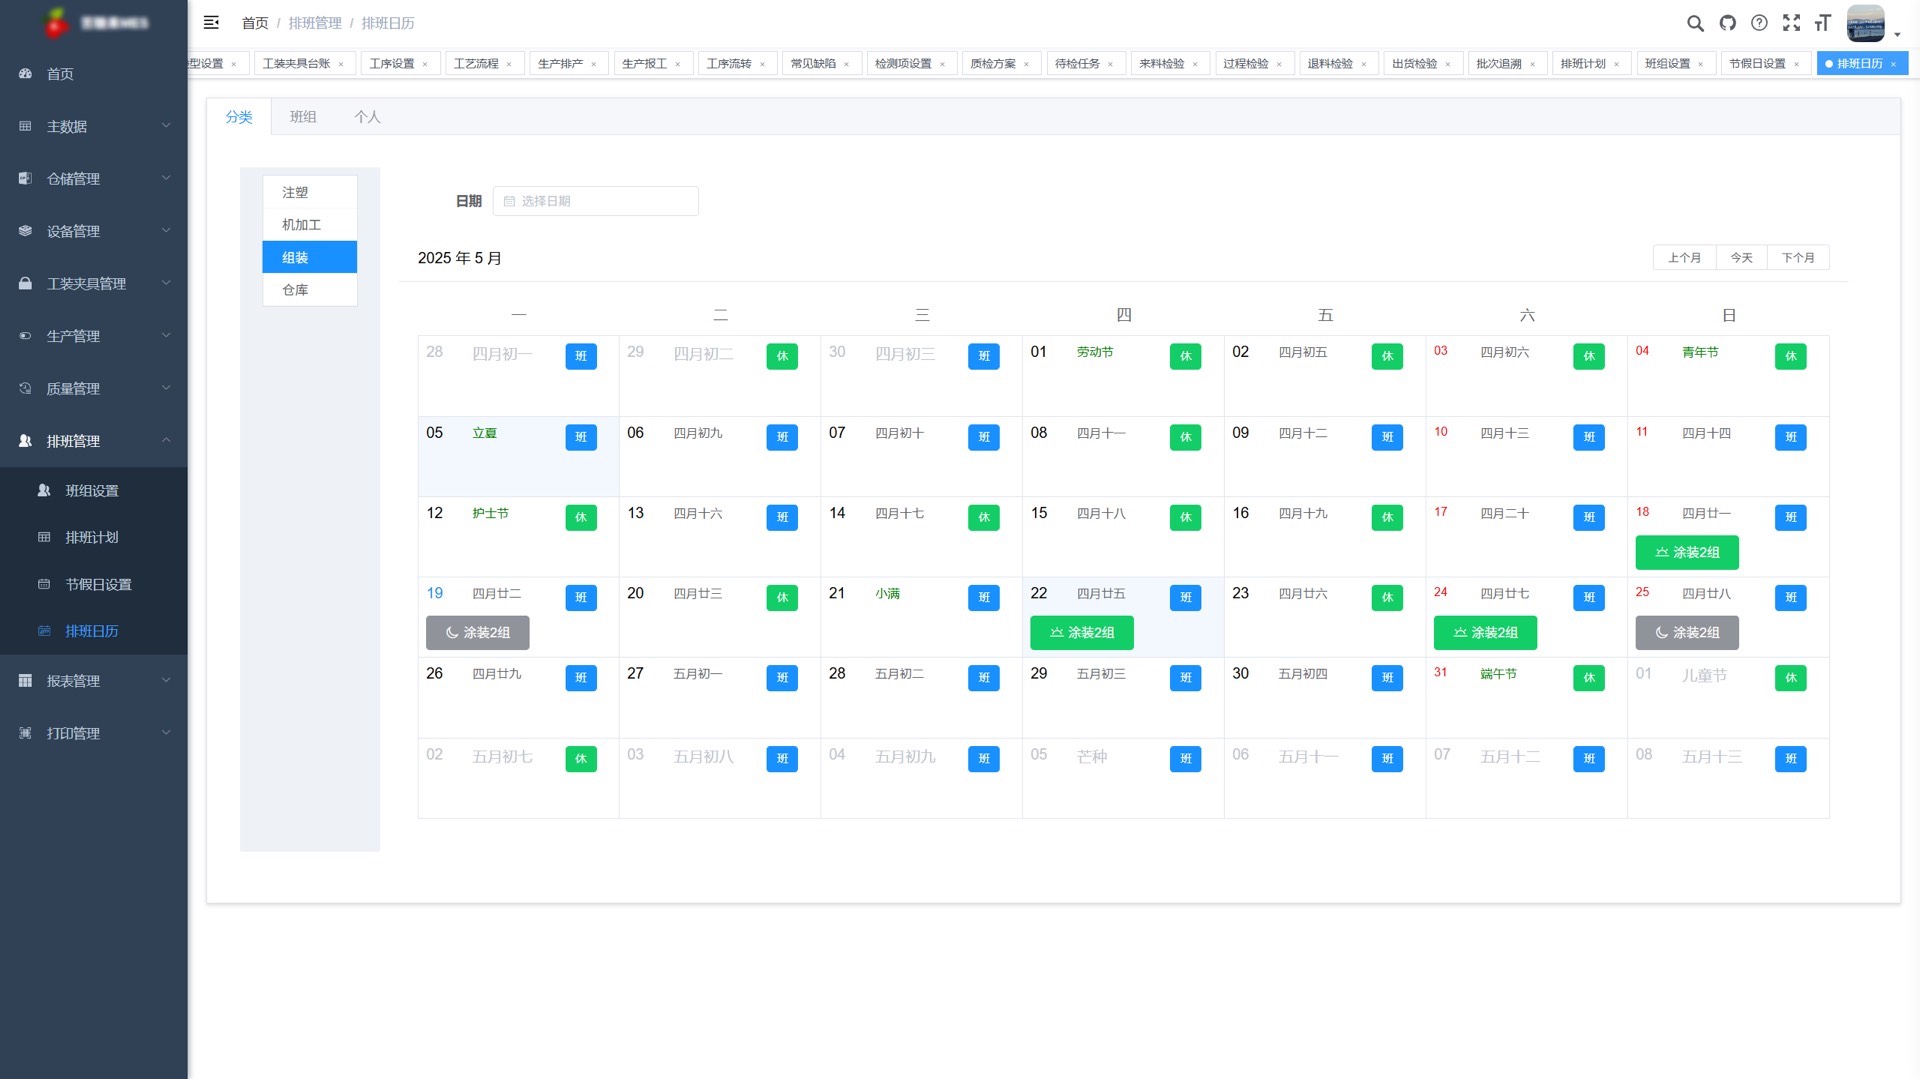The width and height of the screenshot is (1920, 1079).
Task: Toggle the 班 badge on May 05
Action: [580, 437]
